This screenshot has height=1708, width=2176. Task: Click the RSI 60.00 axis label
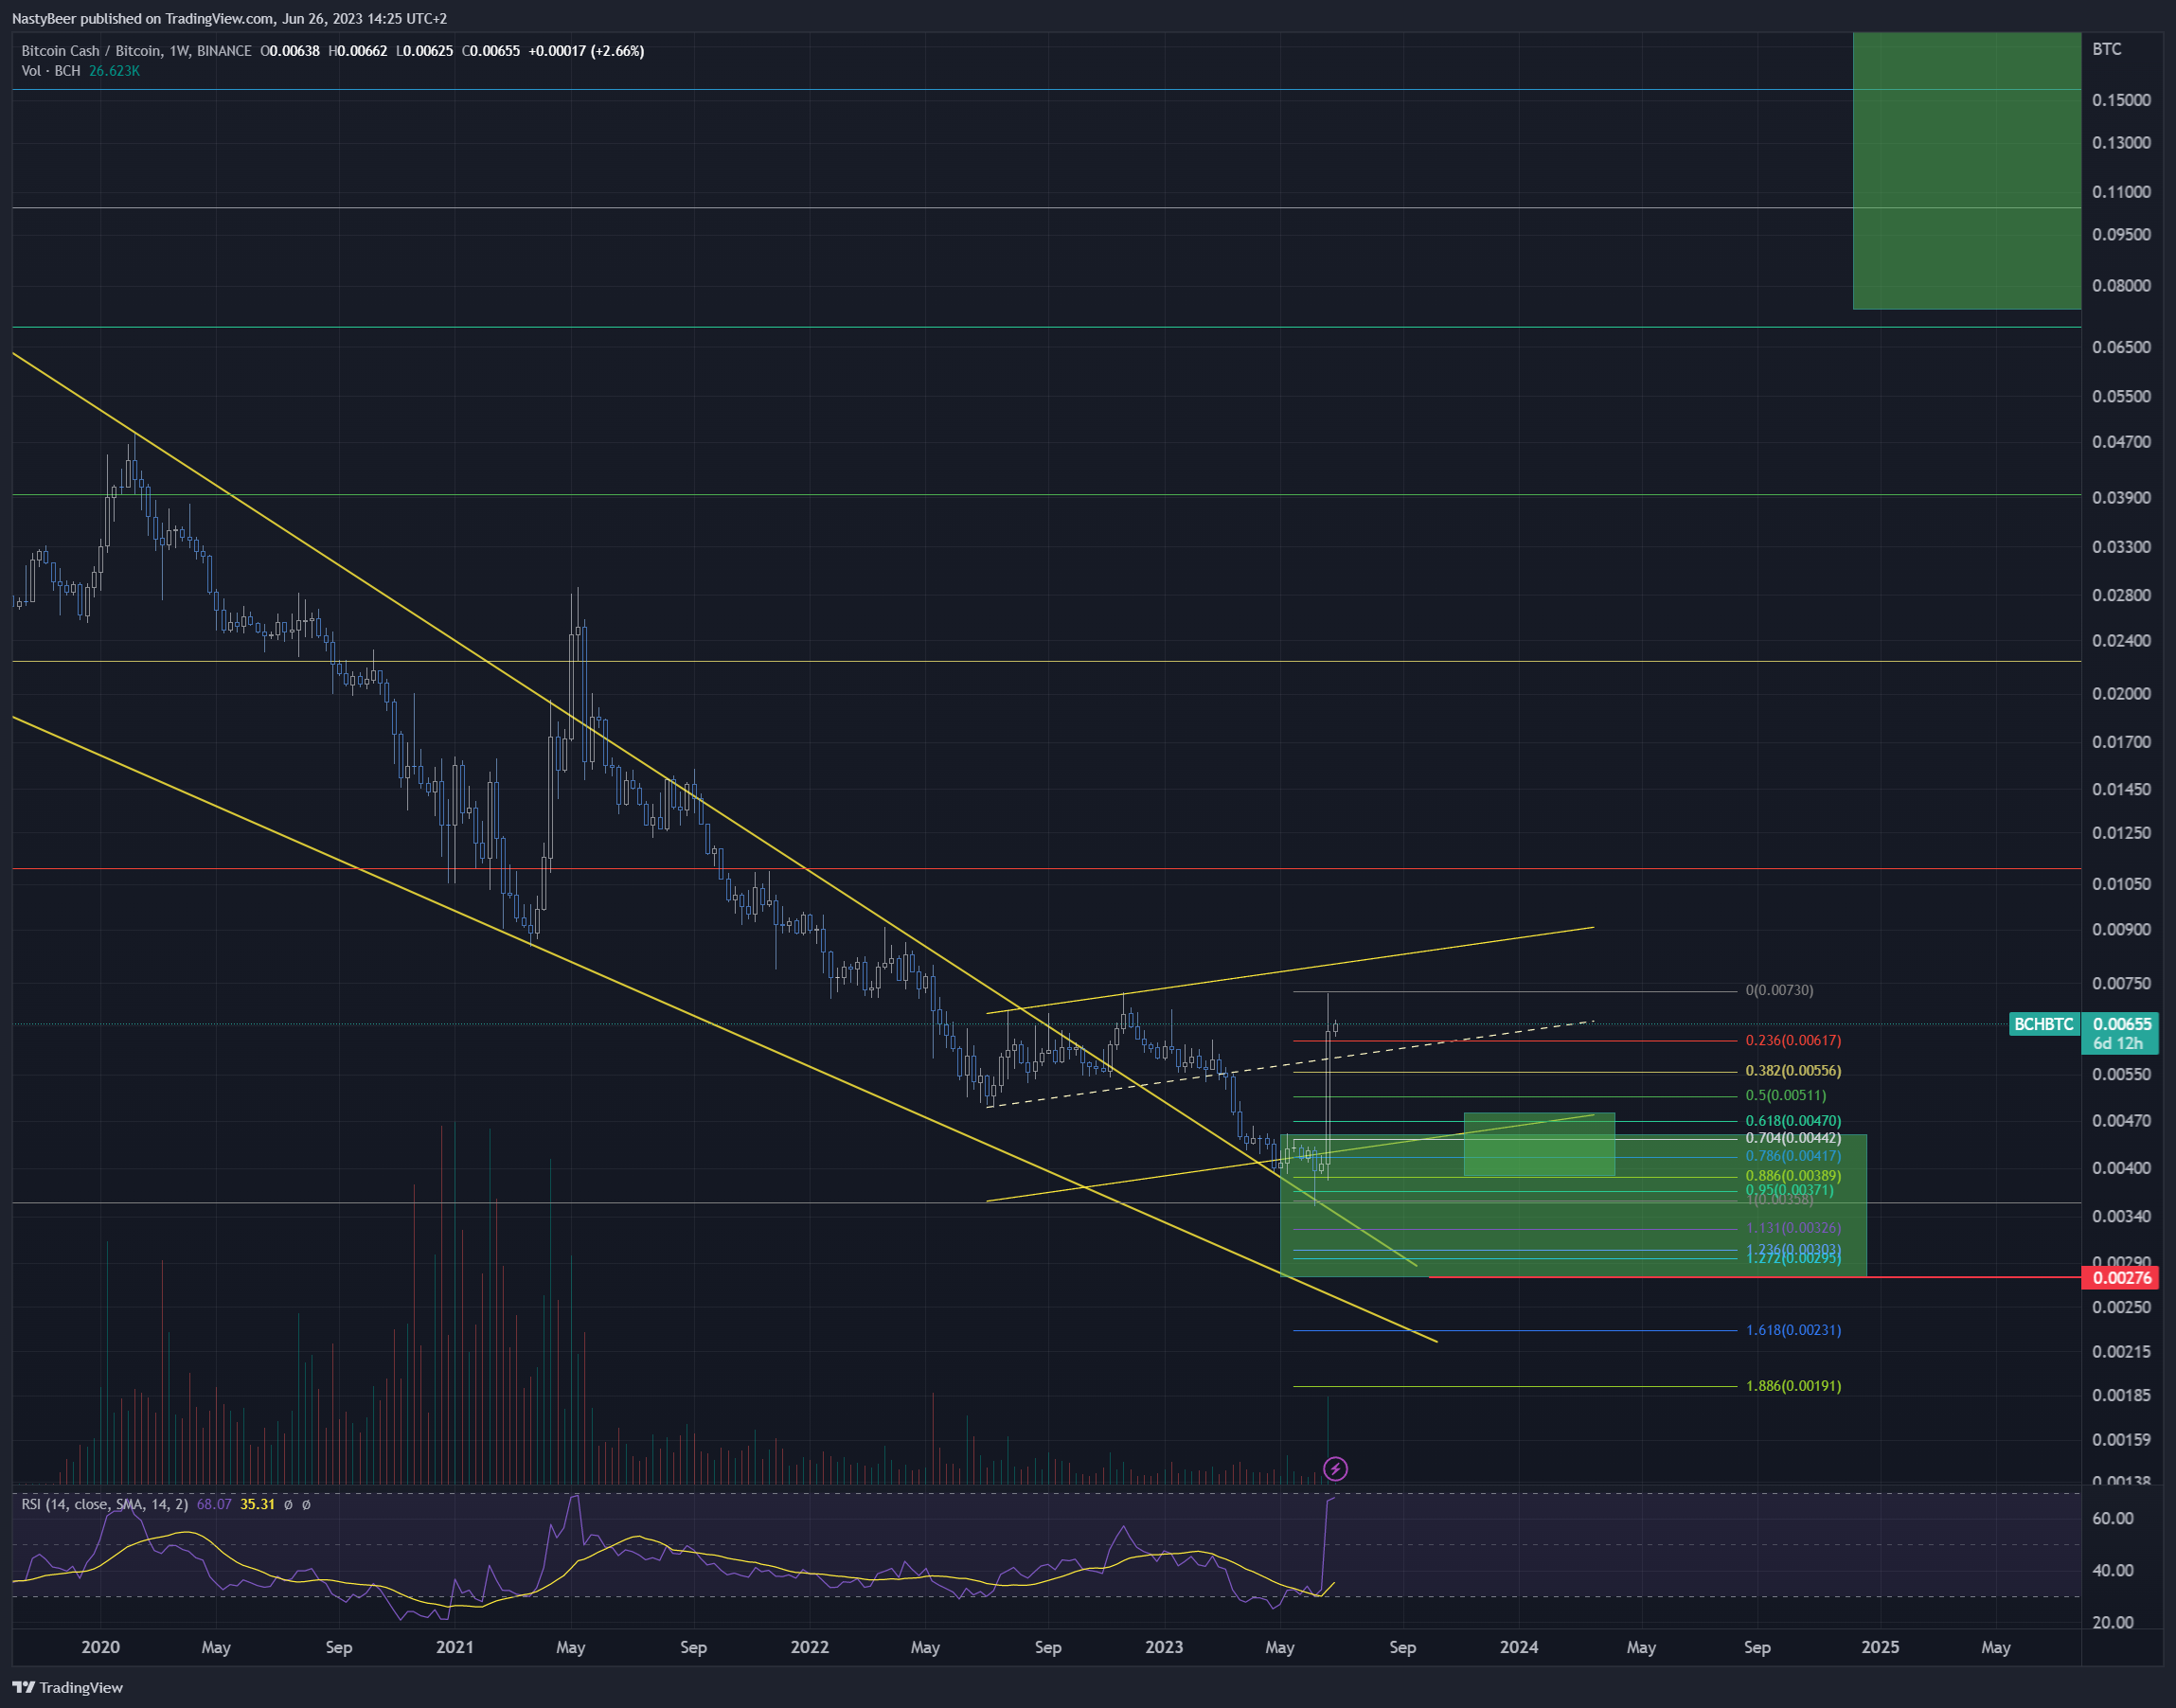coord(2113,1519)
